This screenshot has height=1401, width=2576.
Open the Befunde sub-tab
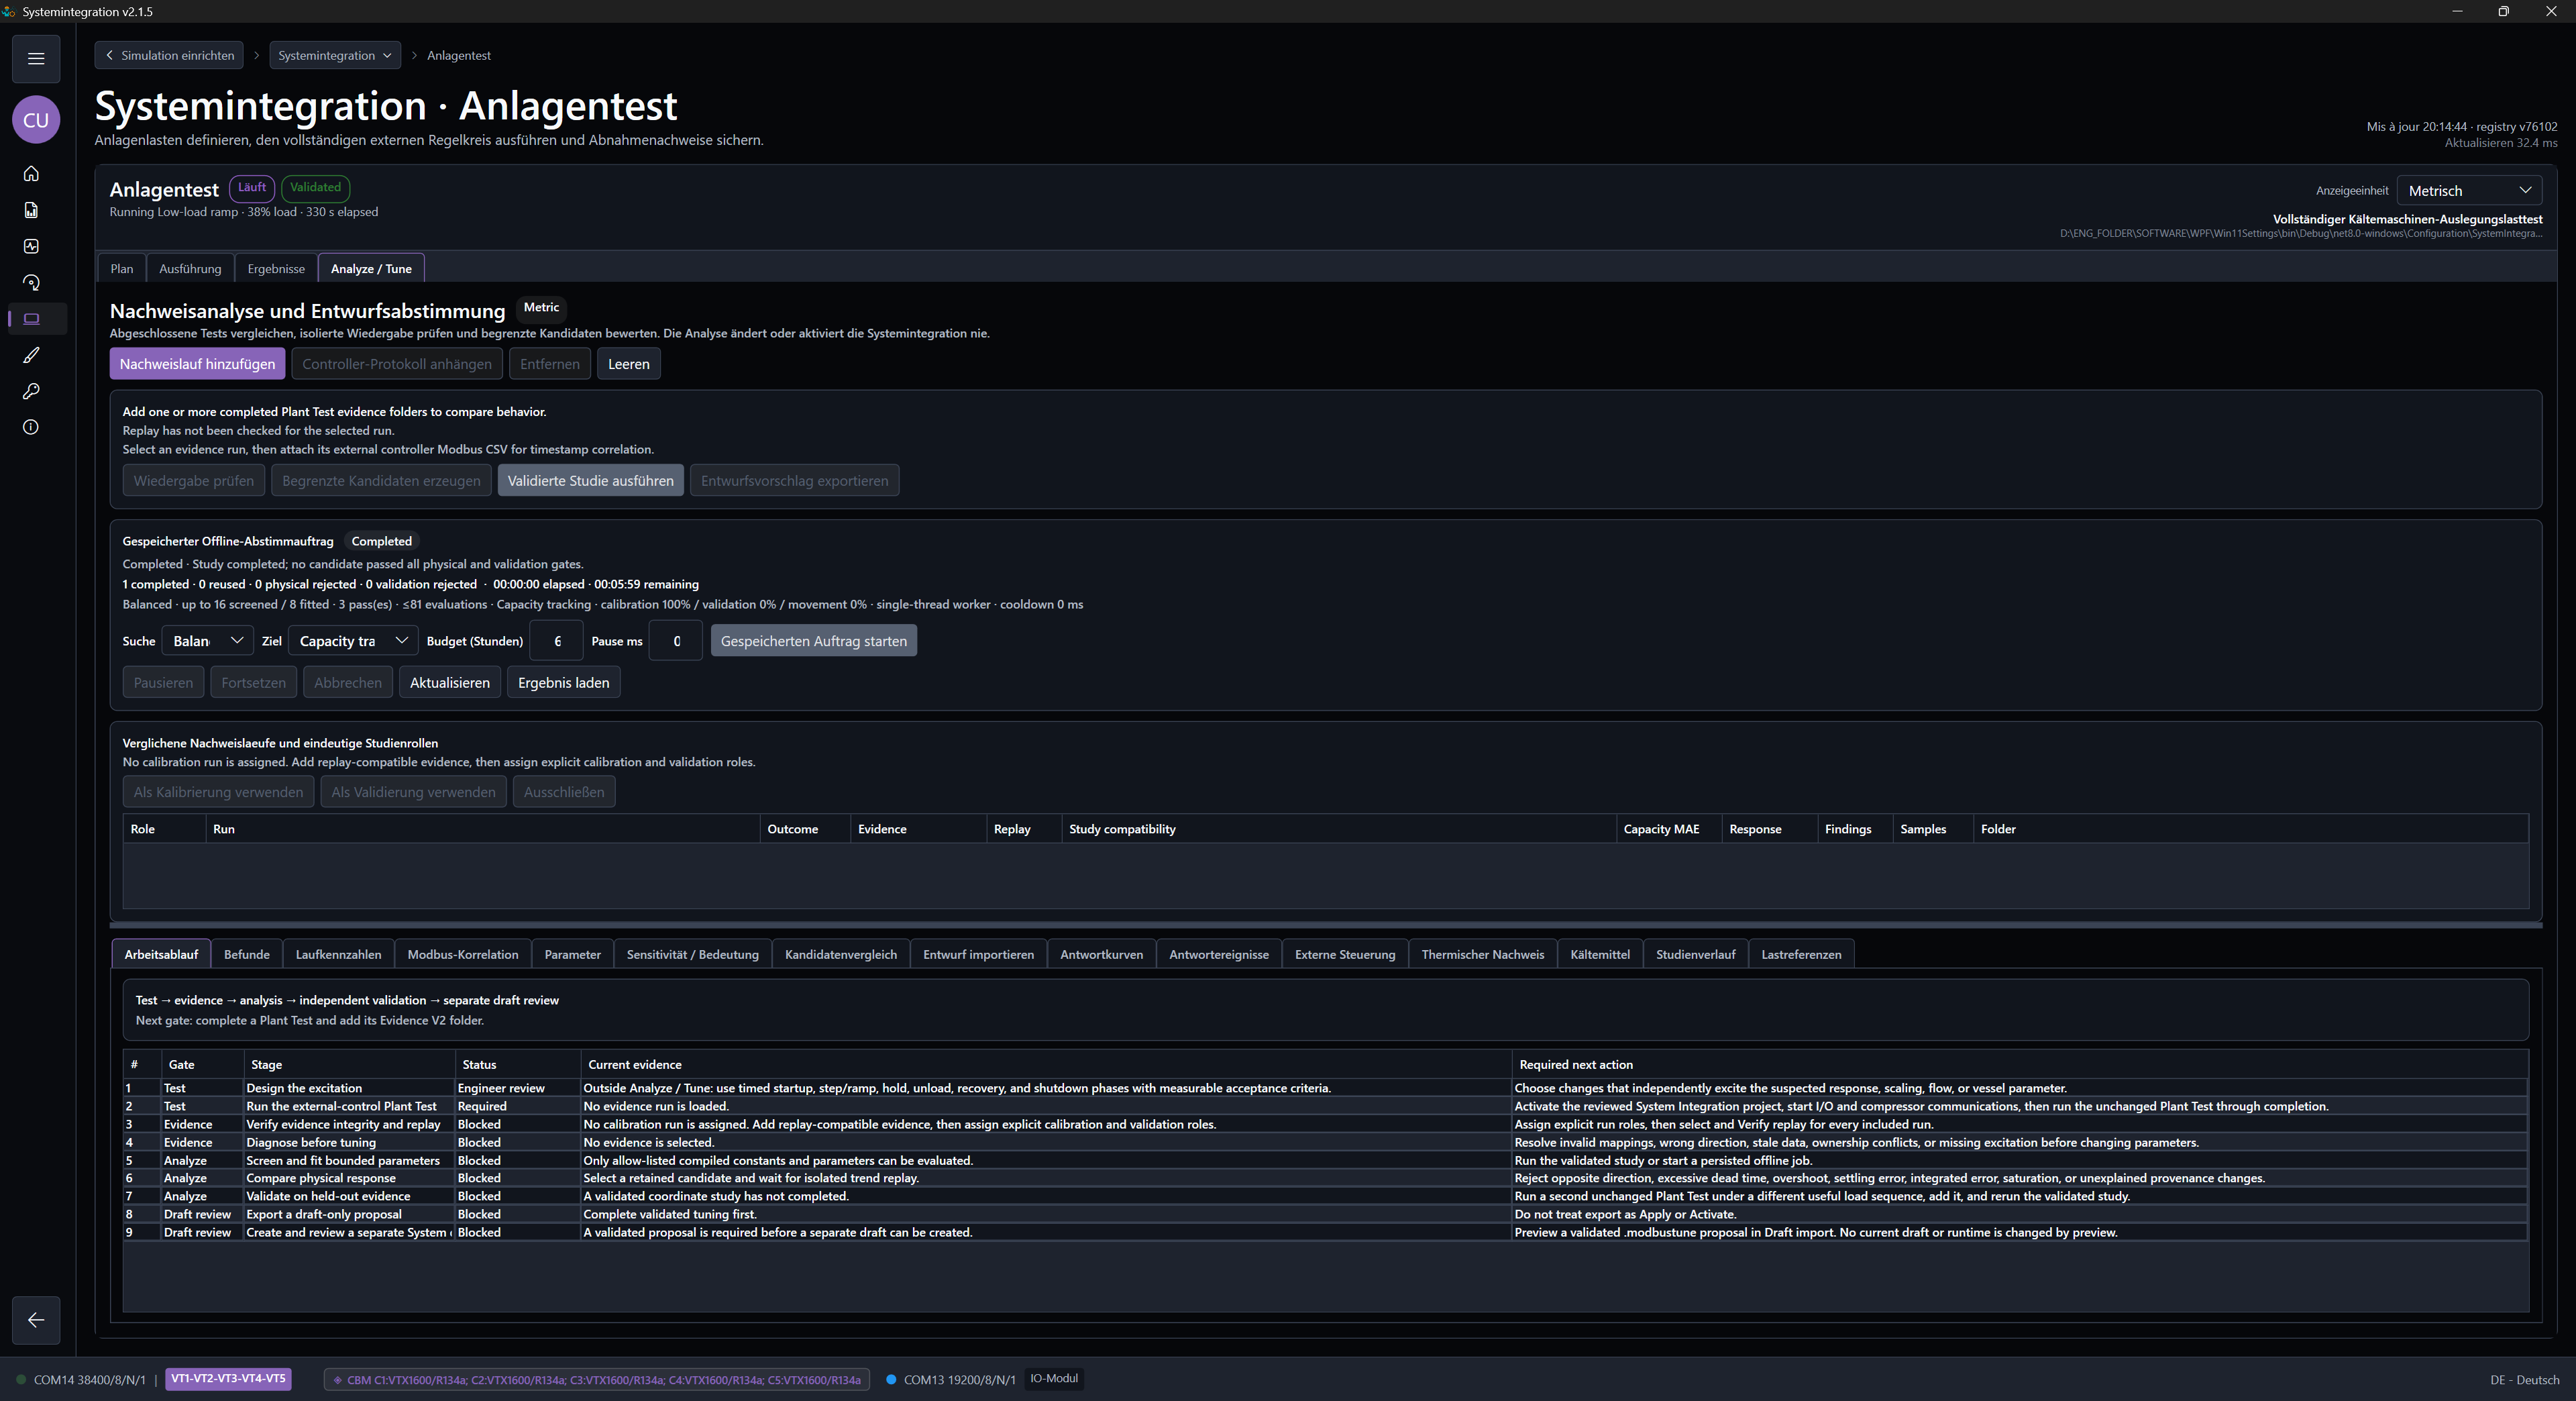coord(247,954)
